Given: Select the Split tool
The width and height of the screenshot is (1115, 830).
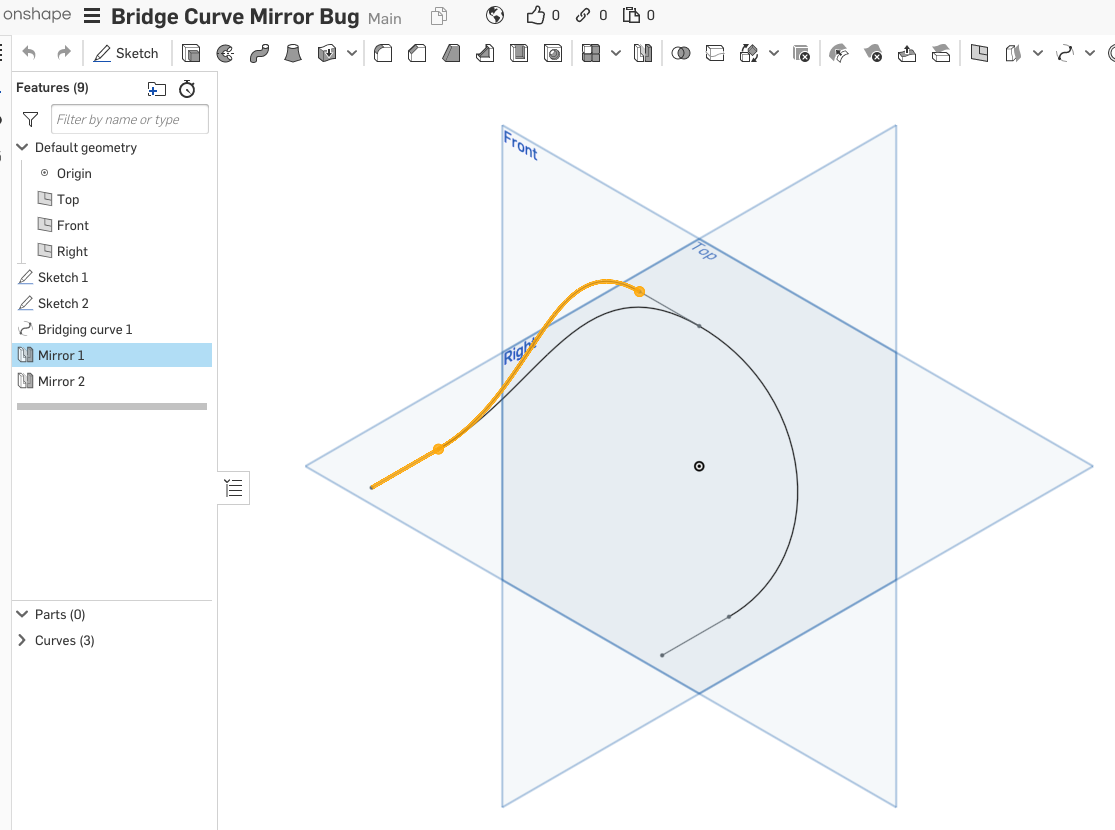Looking at the screenshot, I should 715,53.
